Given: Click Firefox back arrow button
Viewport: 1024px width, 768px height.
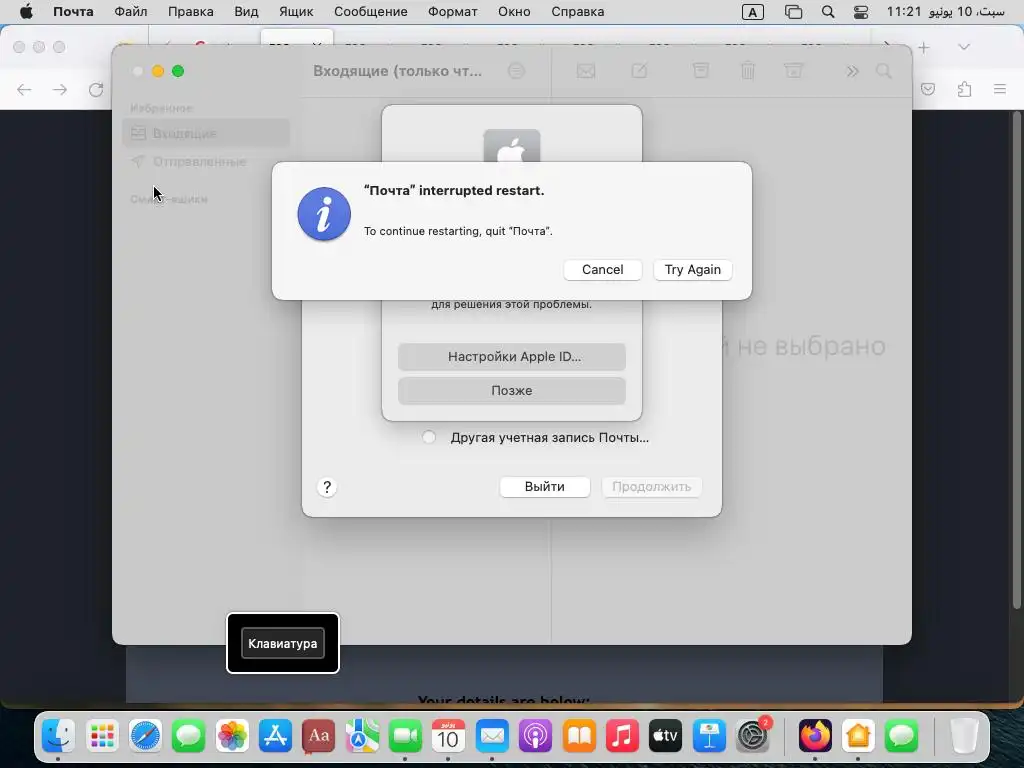Looking at the screenshot, I should pyautogui.click(x=24, y=89).
